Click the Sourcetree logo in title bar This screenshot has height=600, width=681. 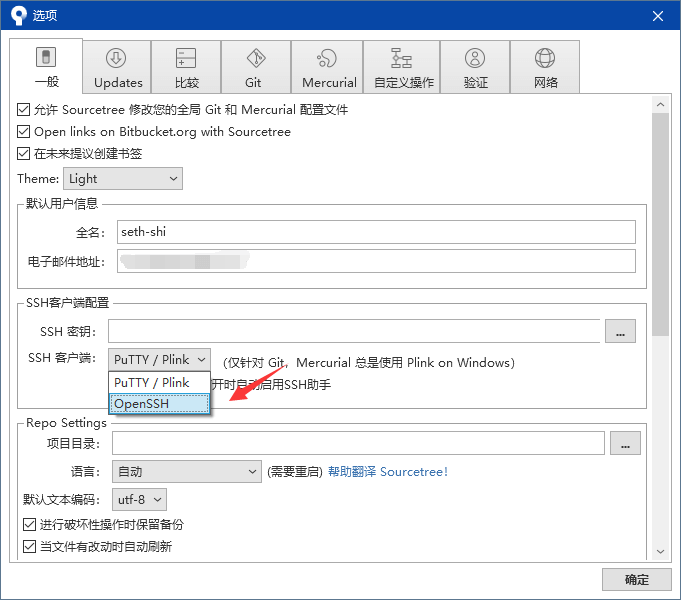tap(19, 15)
